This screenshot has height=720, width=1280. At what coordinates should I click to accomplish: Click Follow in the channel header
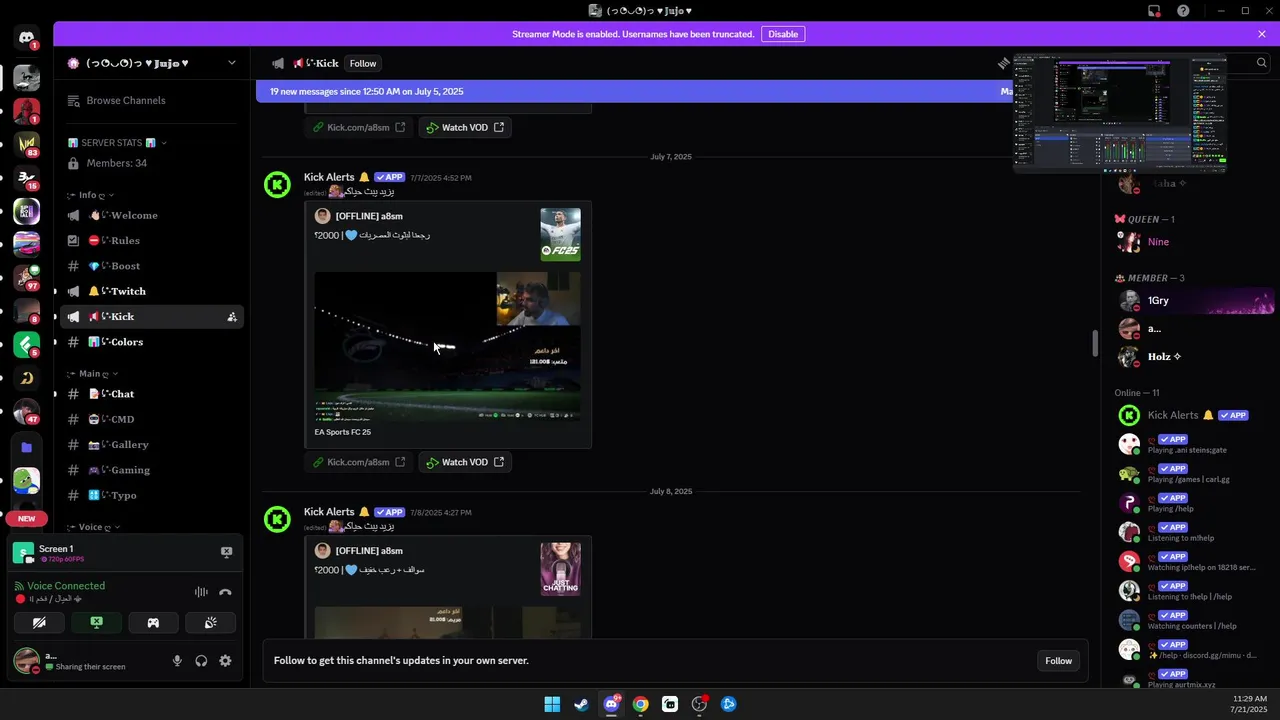coord(363,63)
